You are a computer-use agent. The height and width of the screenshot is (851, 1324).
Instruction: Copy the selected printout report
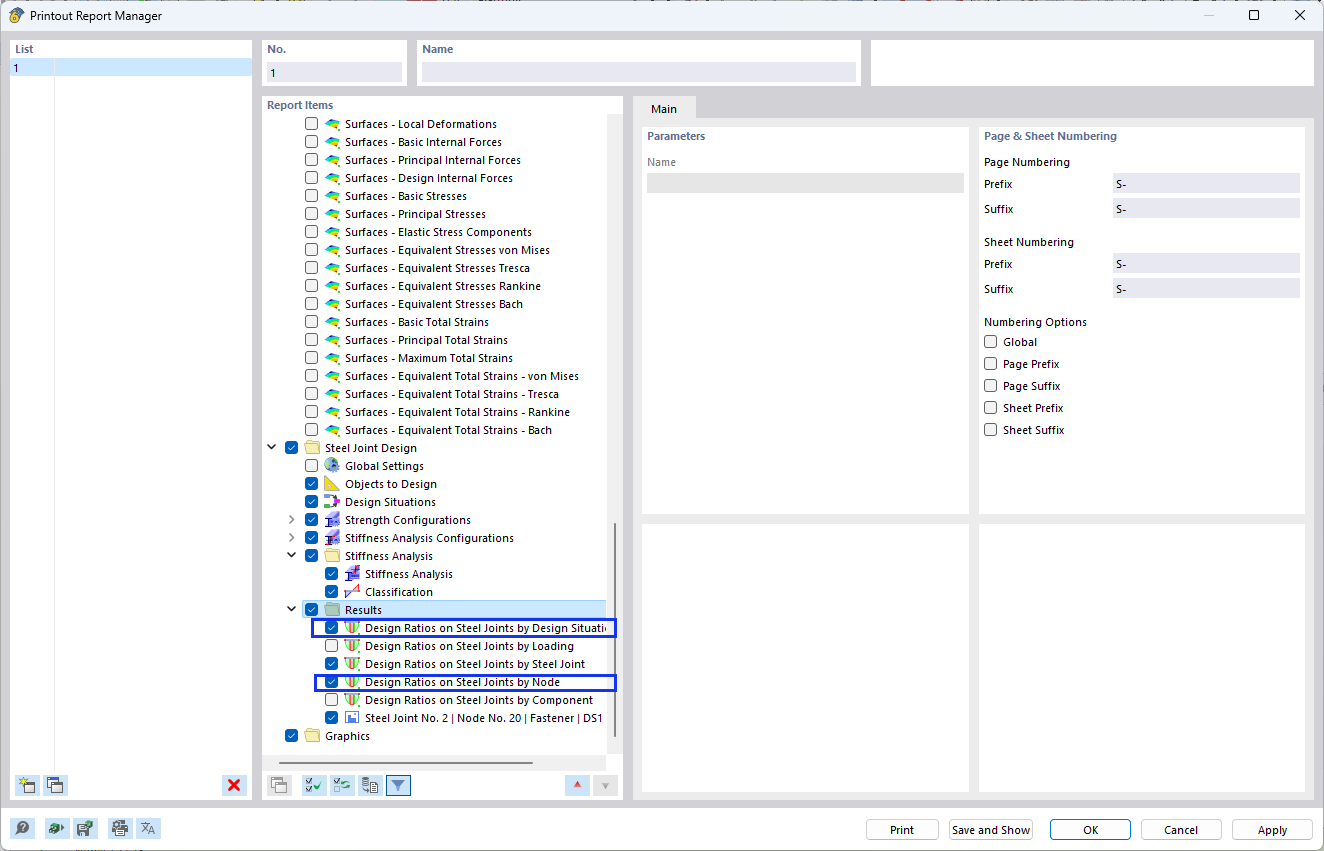56,785
